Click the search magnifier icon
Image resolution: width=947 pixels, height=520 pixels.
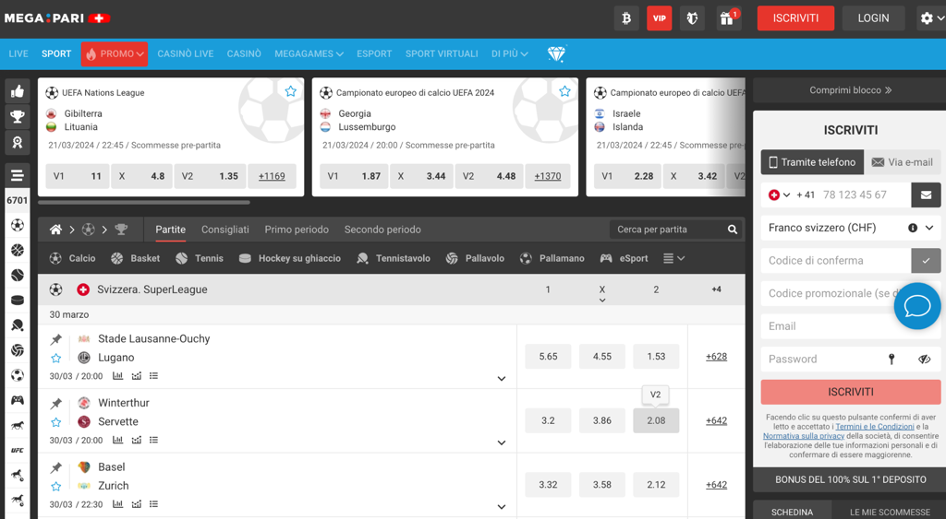pos(733,230)
